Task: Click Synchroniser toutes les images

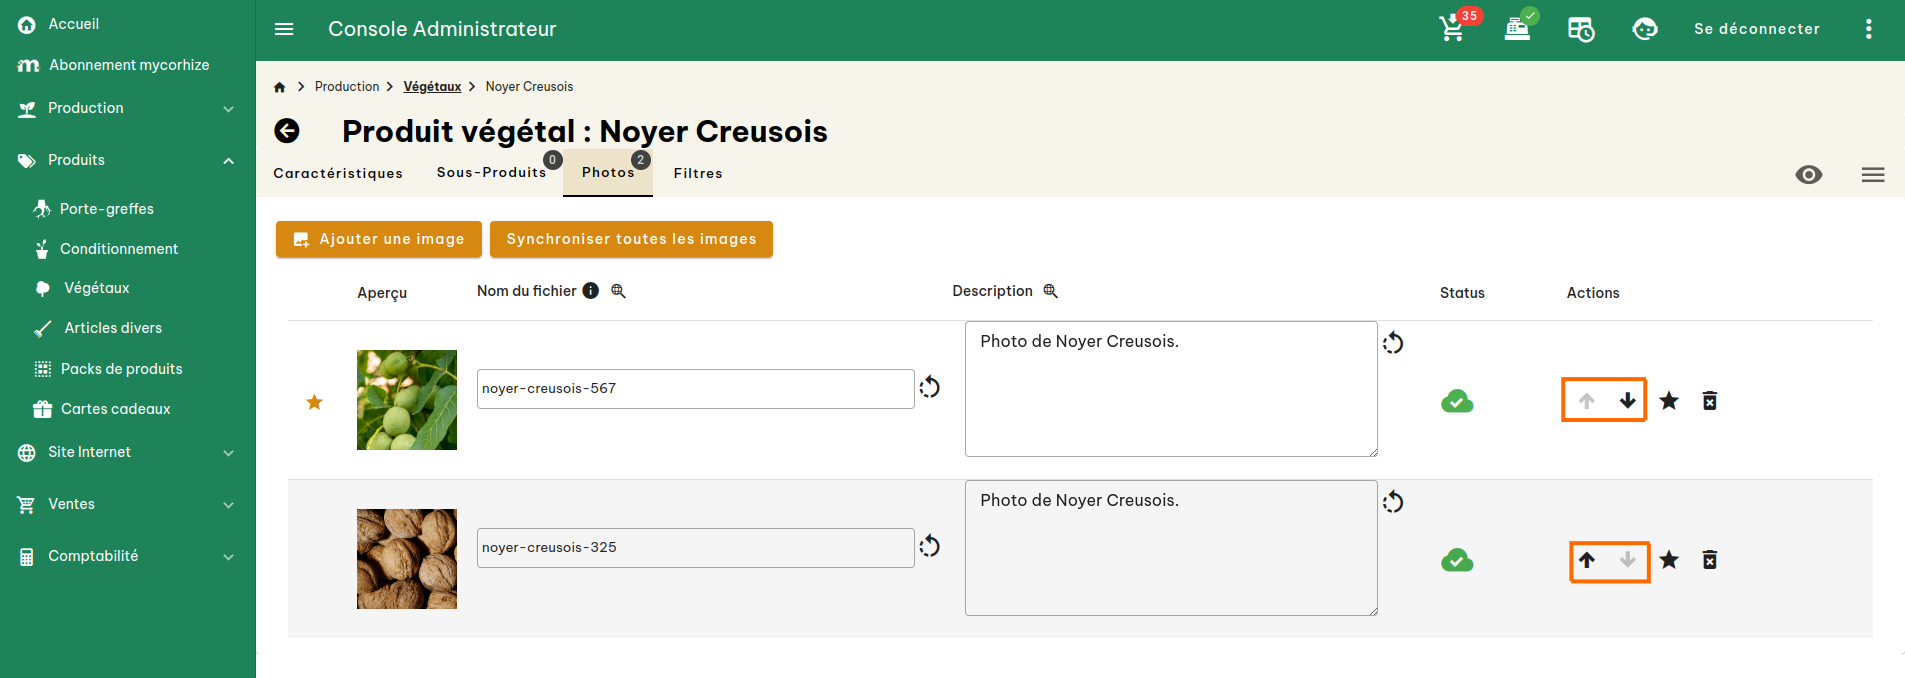Action: click(631, 239)
